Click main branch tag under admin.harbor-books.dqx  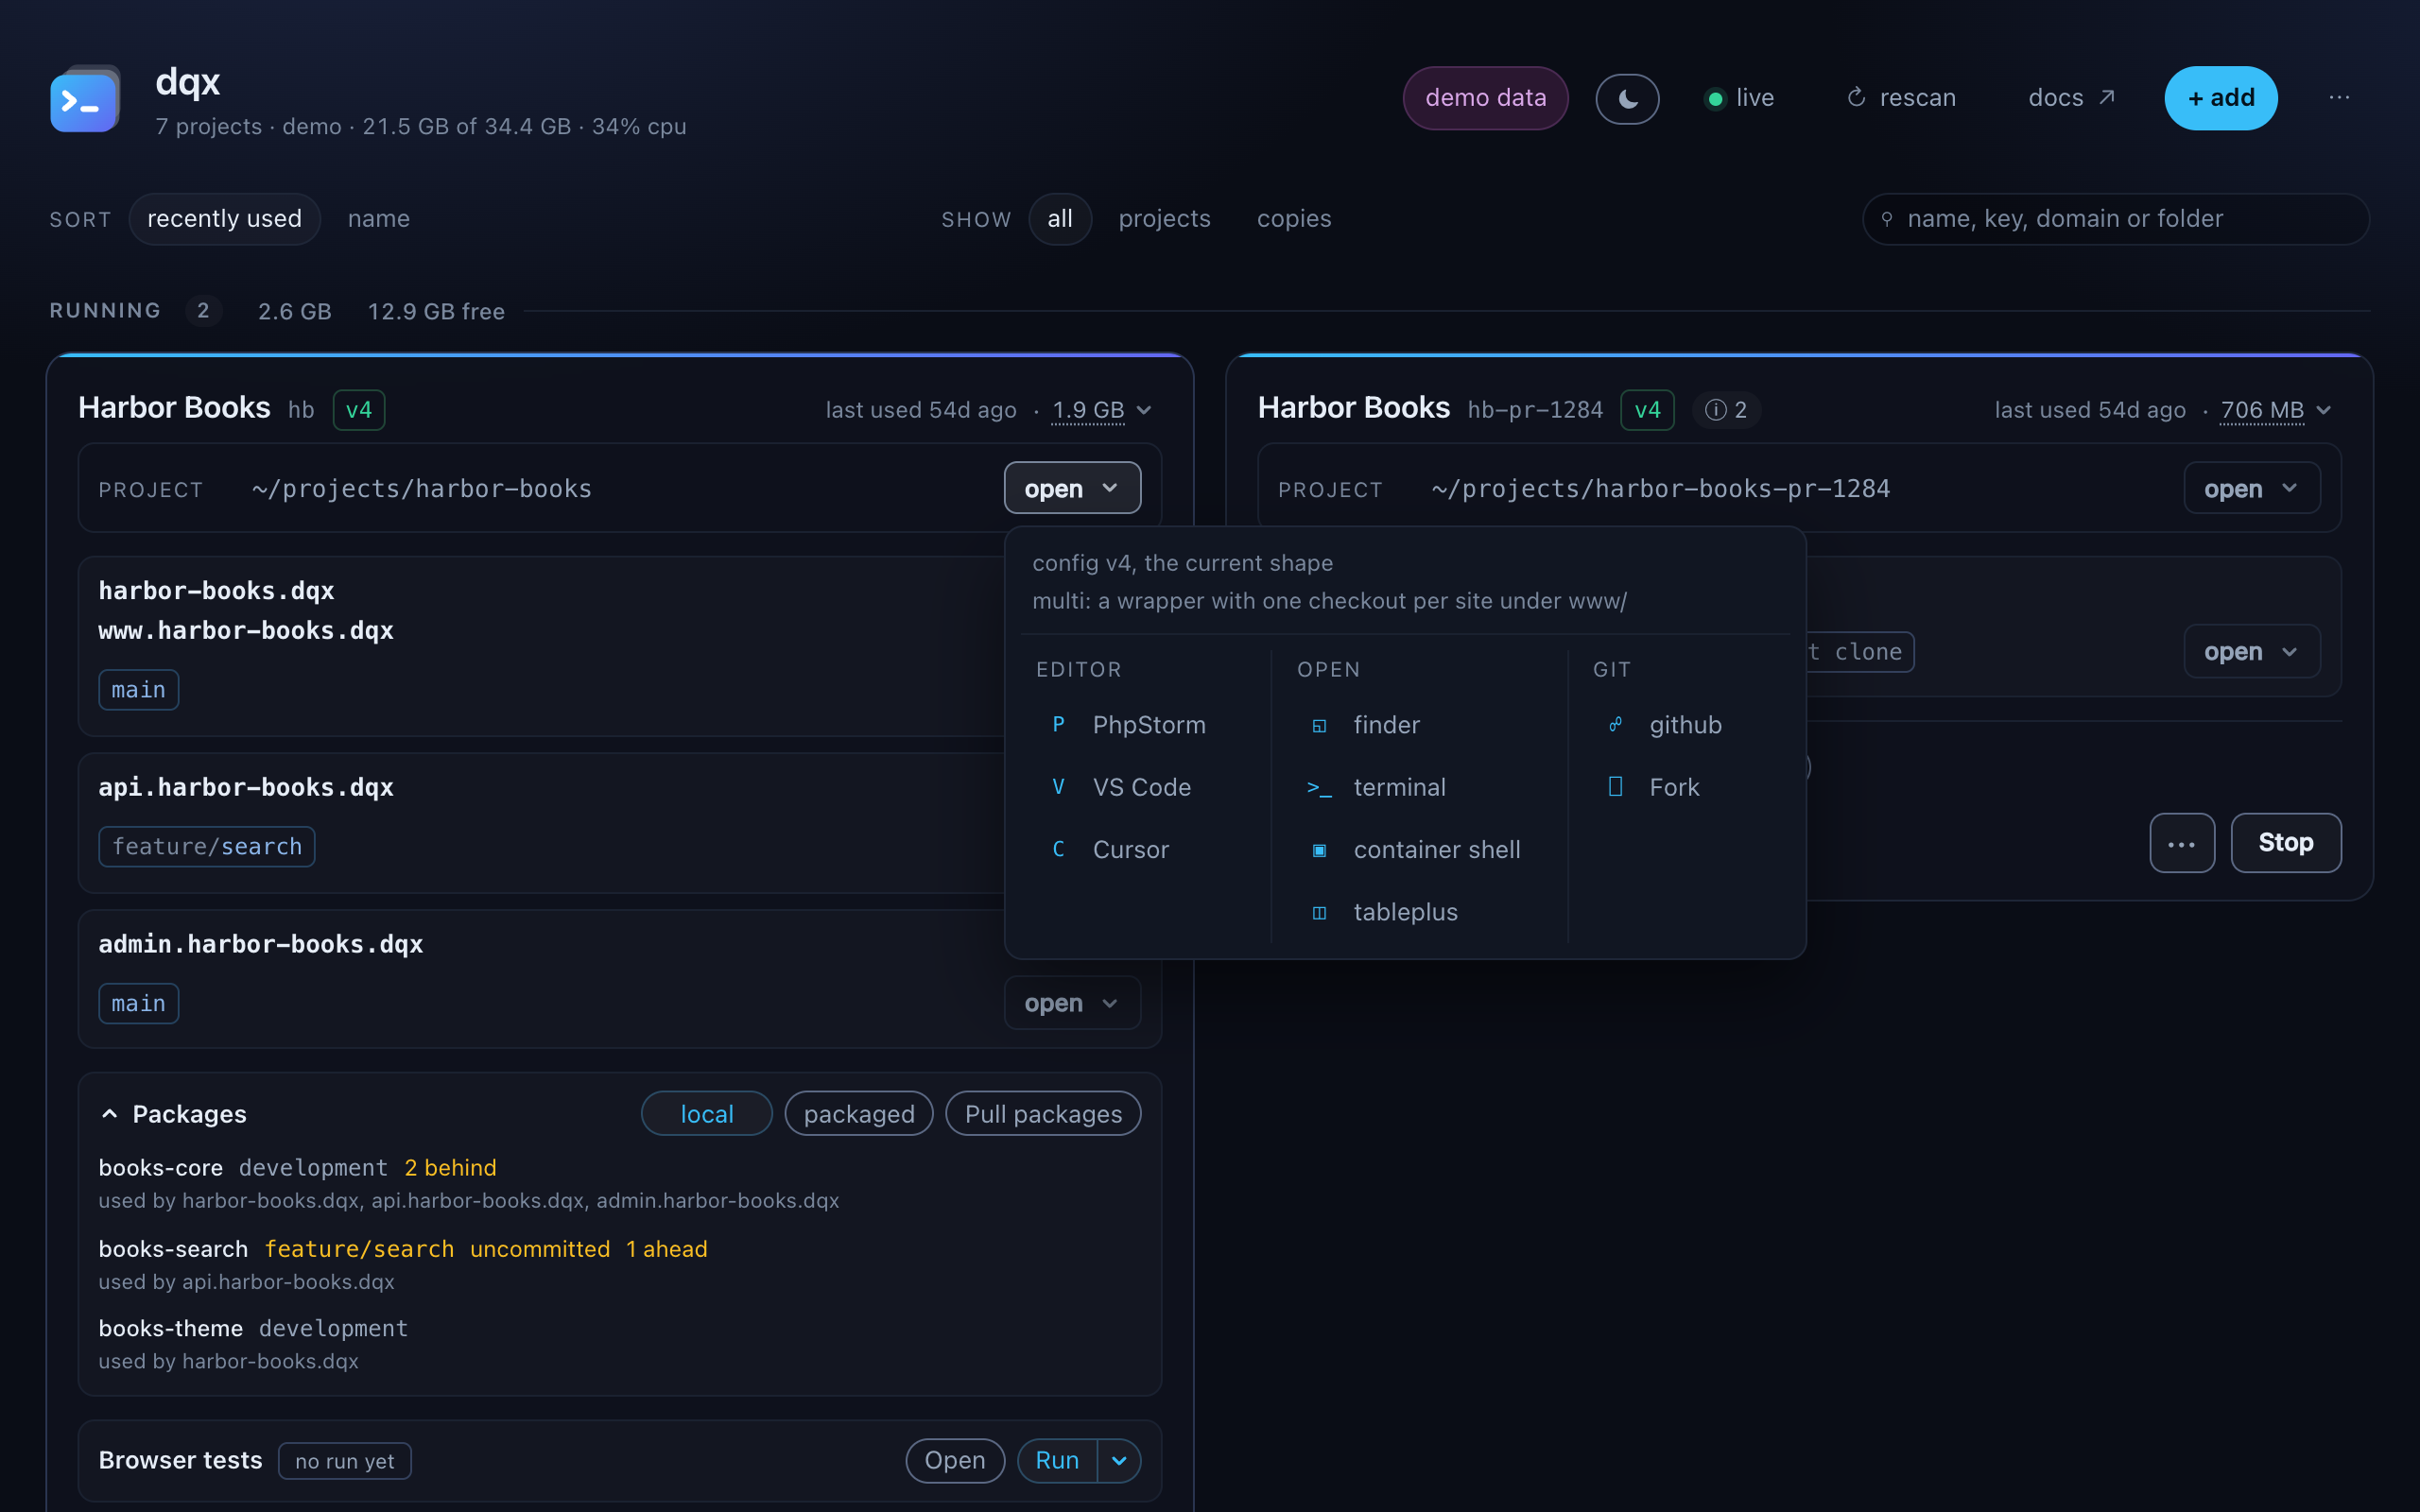tap(138, 1003)
